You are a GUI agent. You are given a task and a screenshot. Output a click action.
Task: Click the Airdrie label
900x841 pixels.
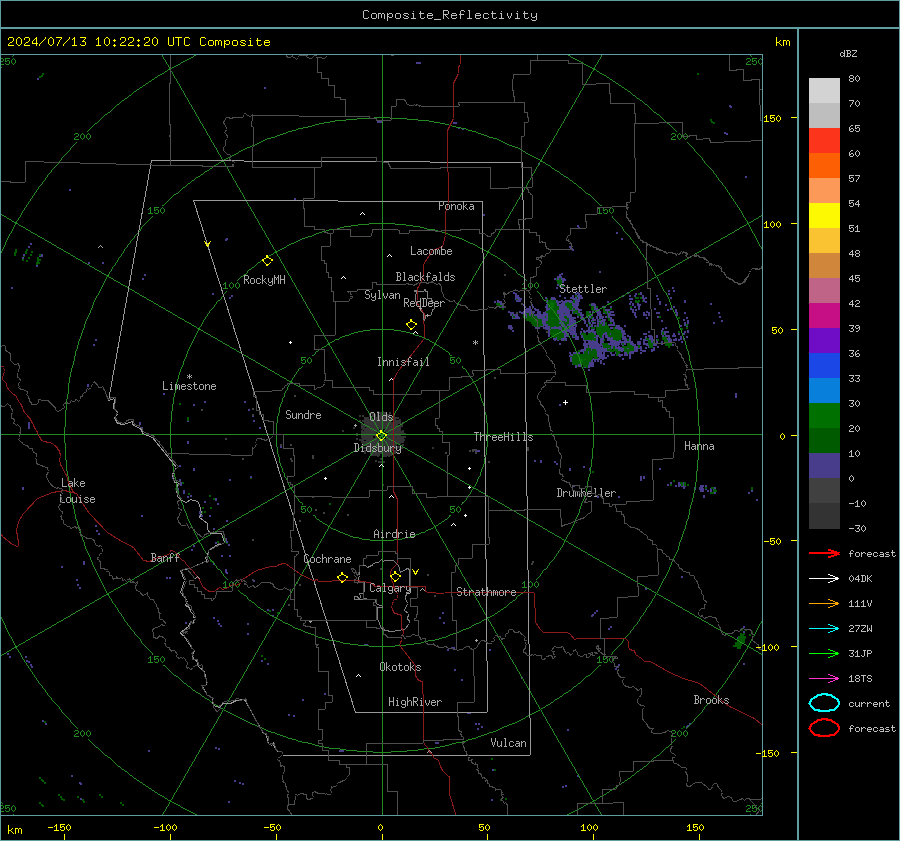(x=394, y=534)
